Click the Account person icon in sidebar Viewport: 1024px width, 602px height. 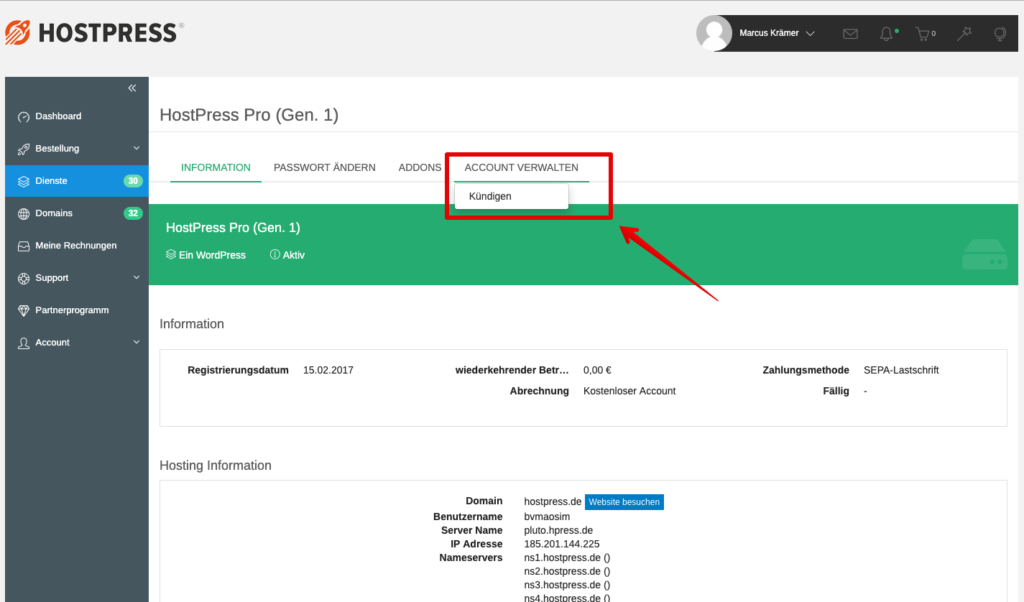24,343
